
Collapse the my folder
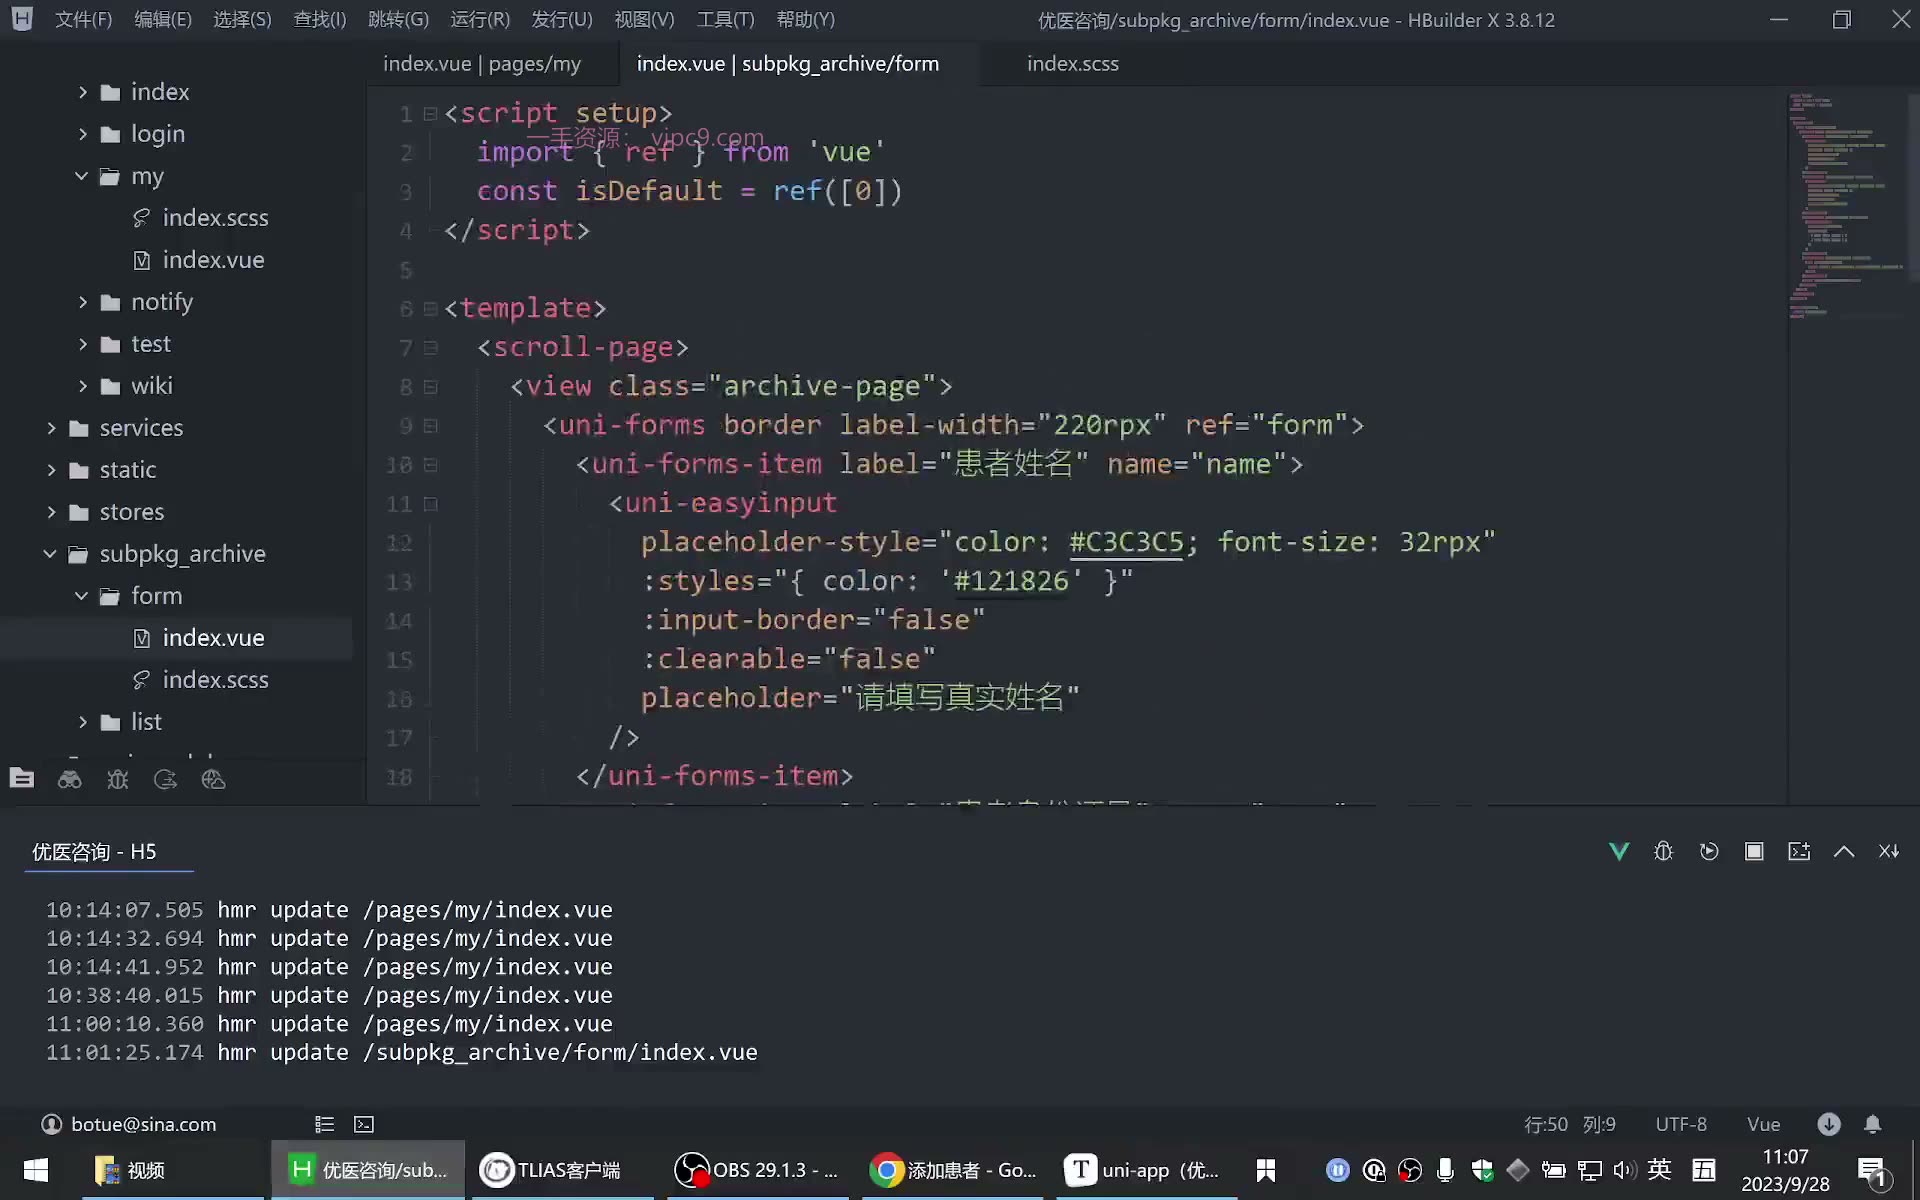pyautogui.click(x=82, y=176)
